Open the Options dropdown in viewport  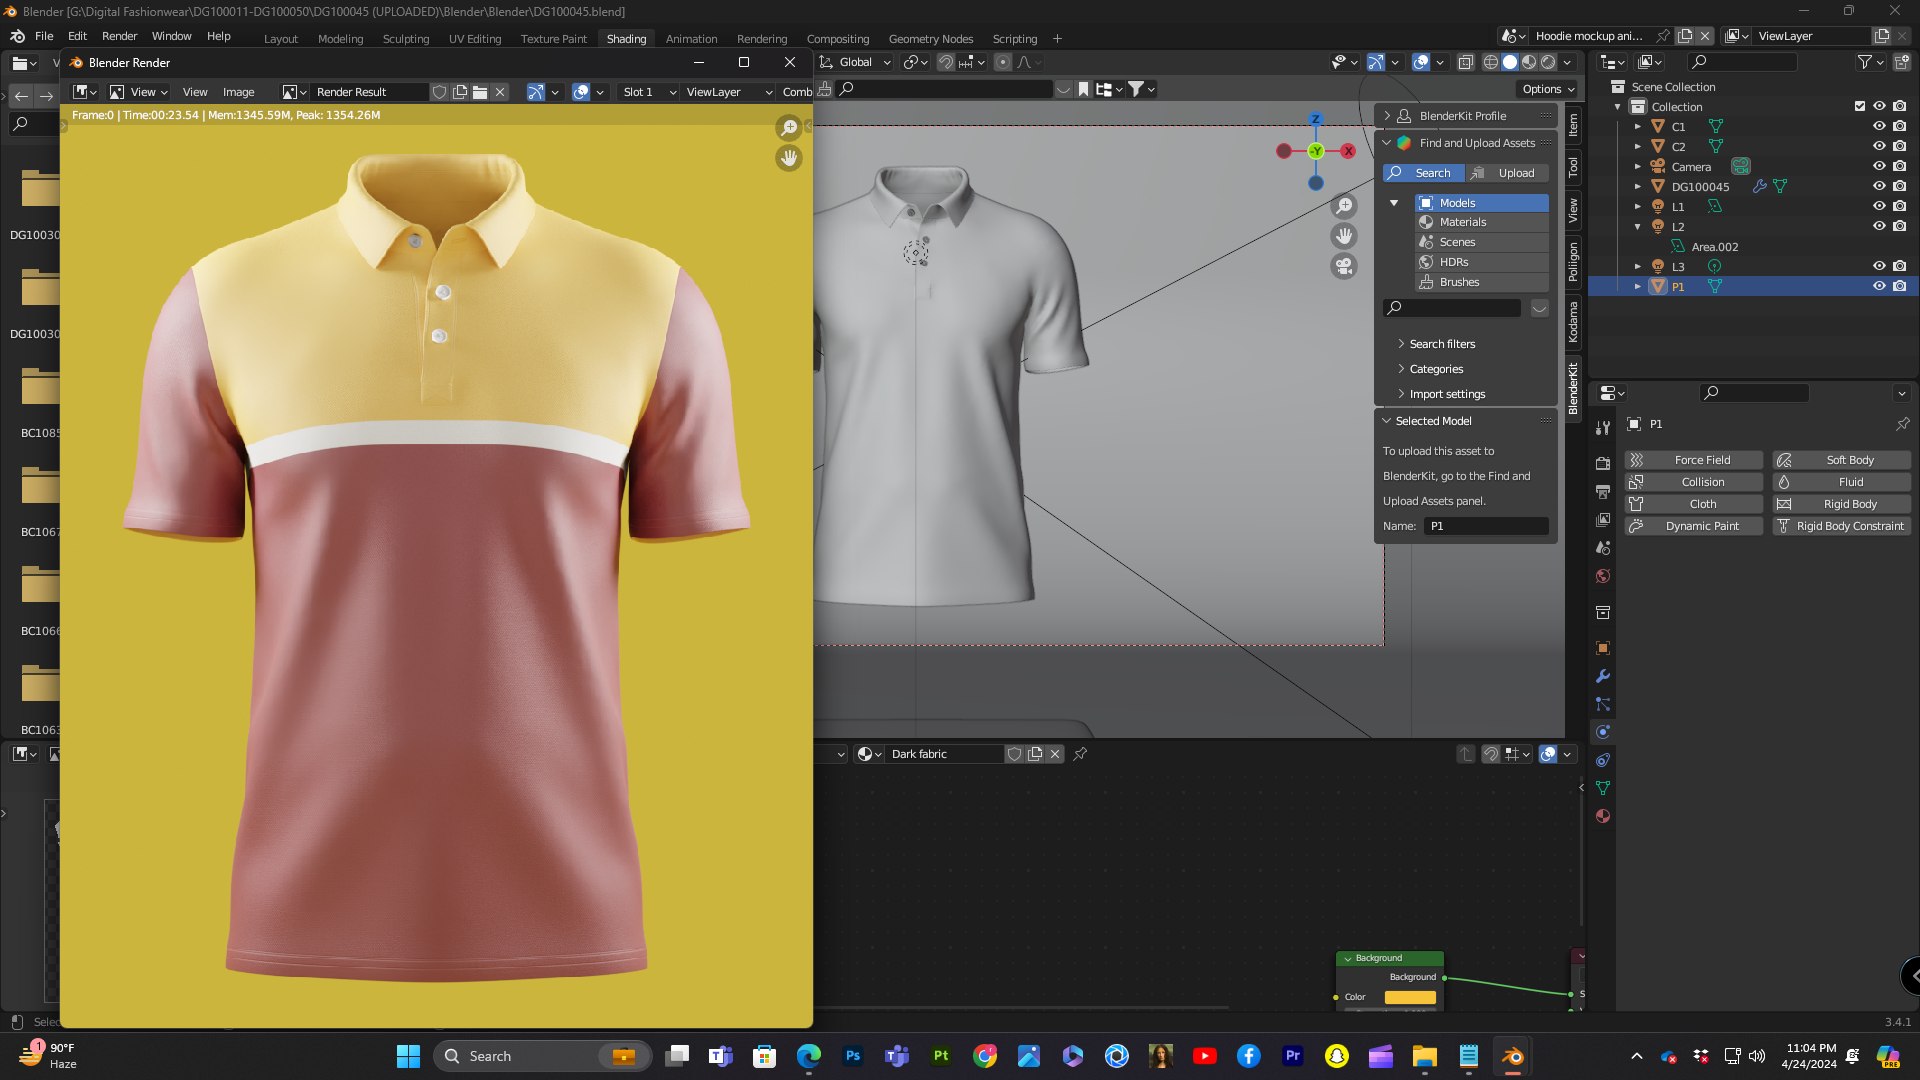click(1548, 89)
